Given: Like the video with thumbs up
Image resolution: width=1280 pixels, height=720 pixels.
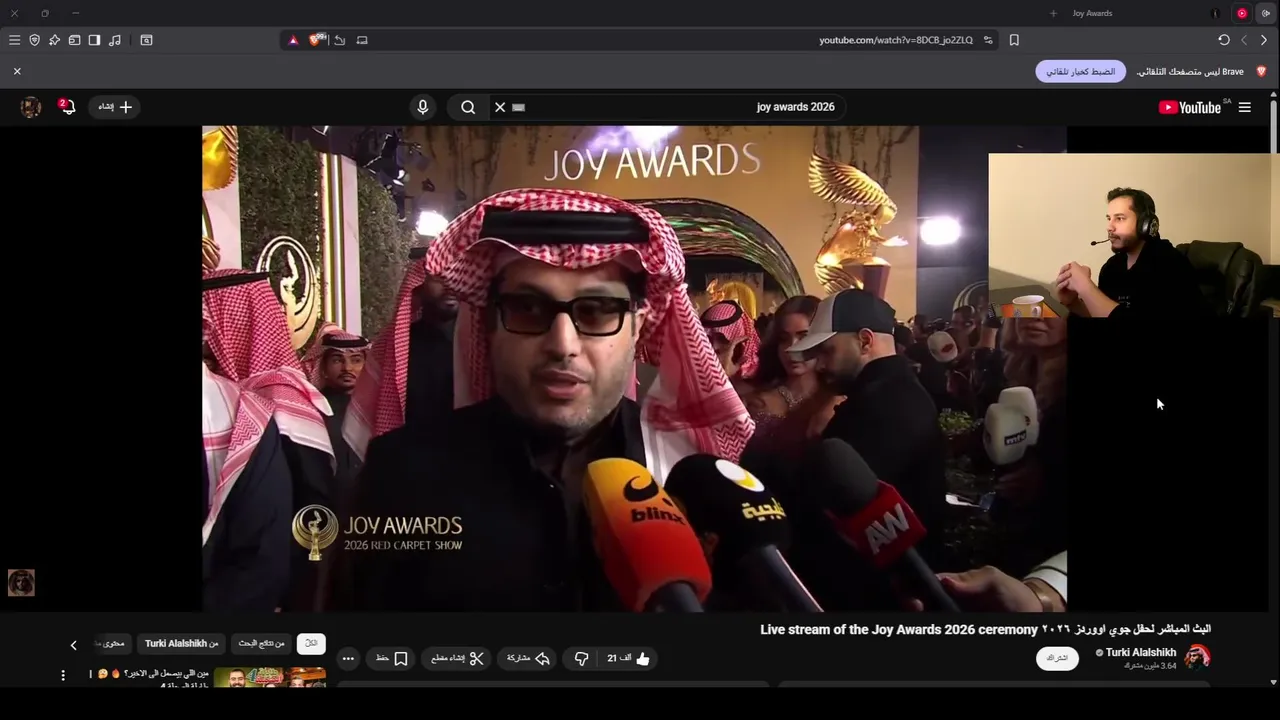Looking at the screenshot, I should tap(628, 658).
